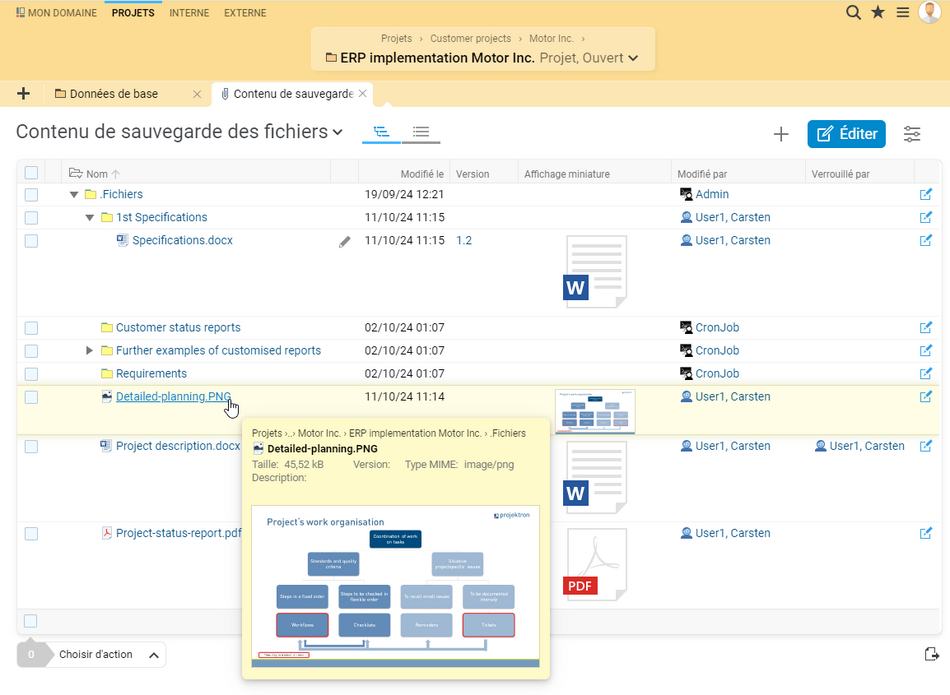
Task: Open view settings sliders icon
Action: (x=912, y=134)
